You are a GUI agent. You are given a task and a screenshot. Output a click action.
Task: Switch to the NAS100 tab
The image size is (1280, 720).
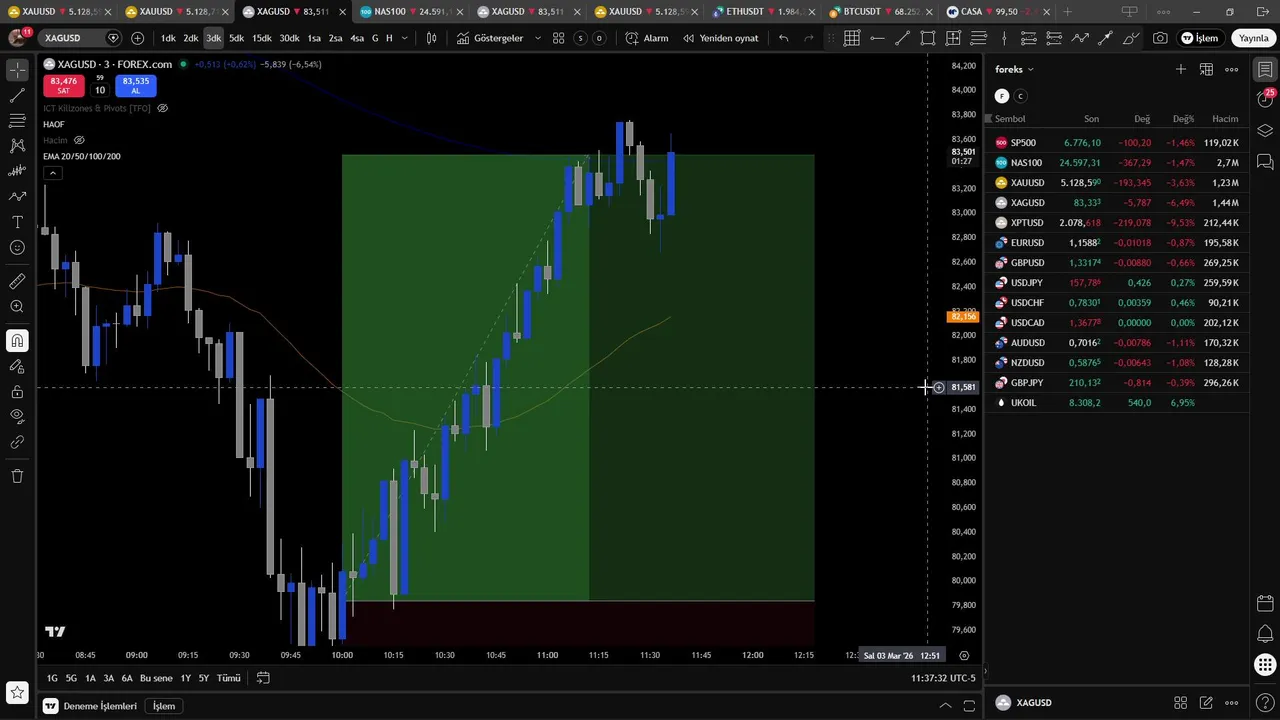412,12
